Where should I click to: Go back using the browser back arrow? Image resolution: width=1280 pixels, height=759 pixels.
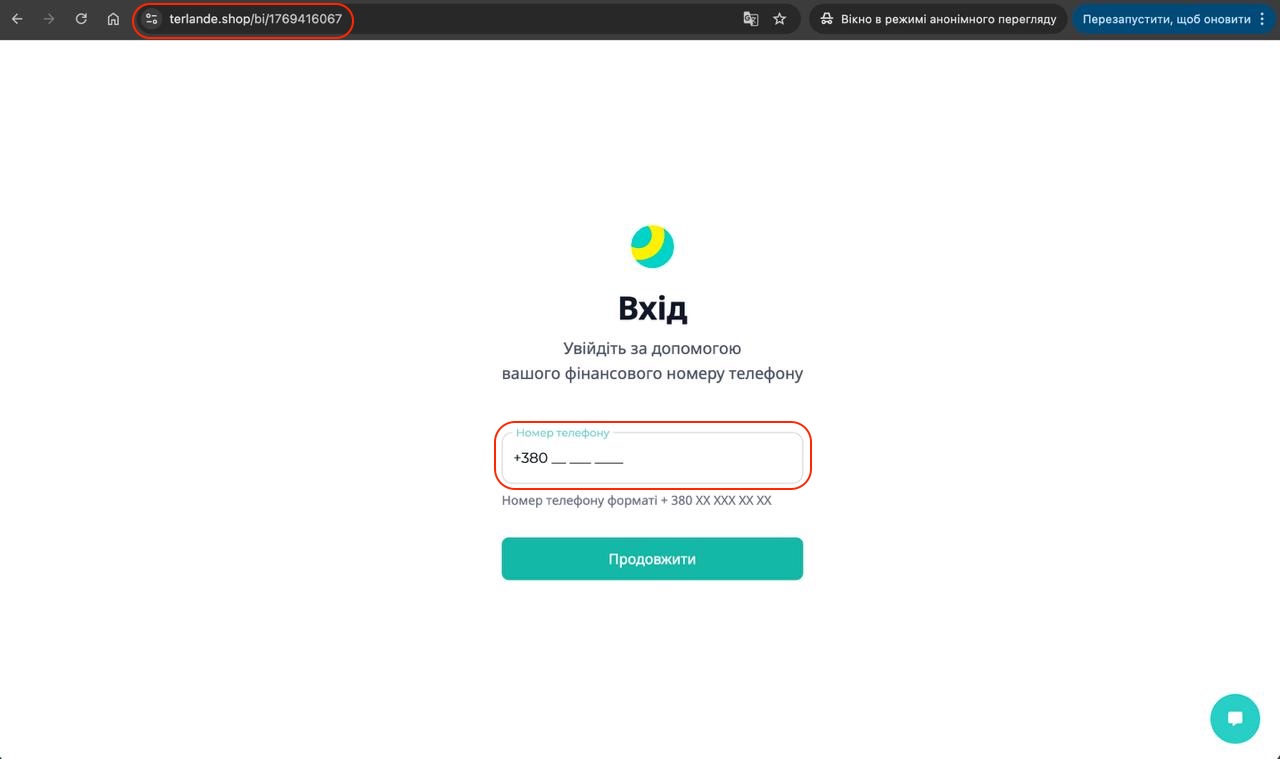click(17, 19)
